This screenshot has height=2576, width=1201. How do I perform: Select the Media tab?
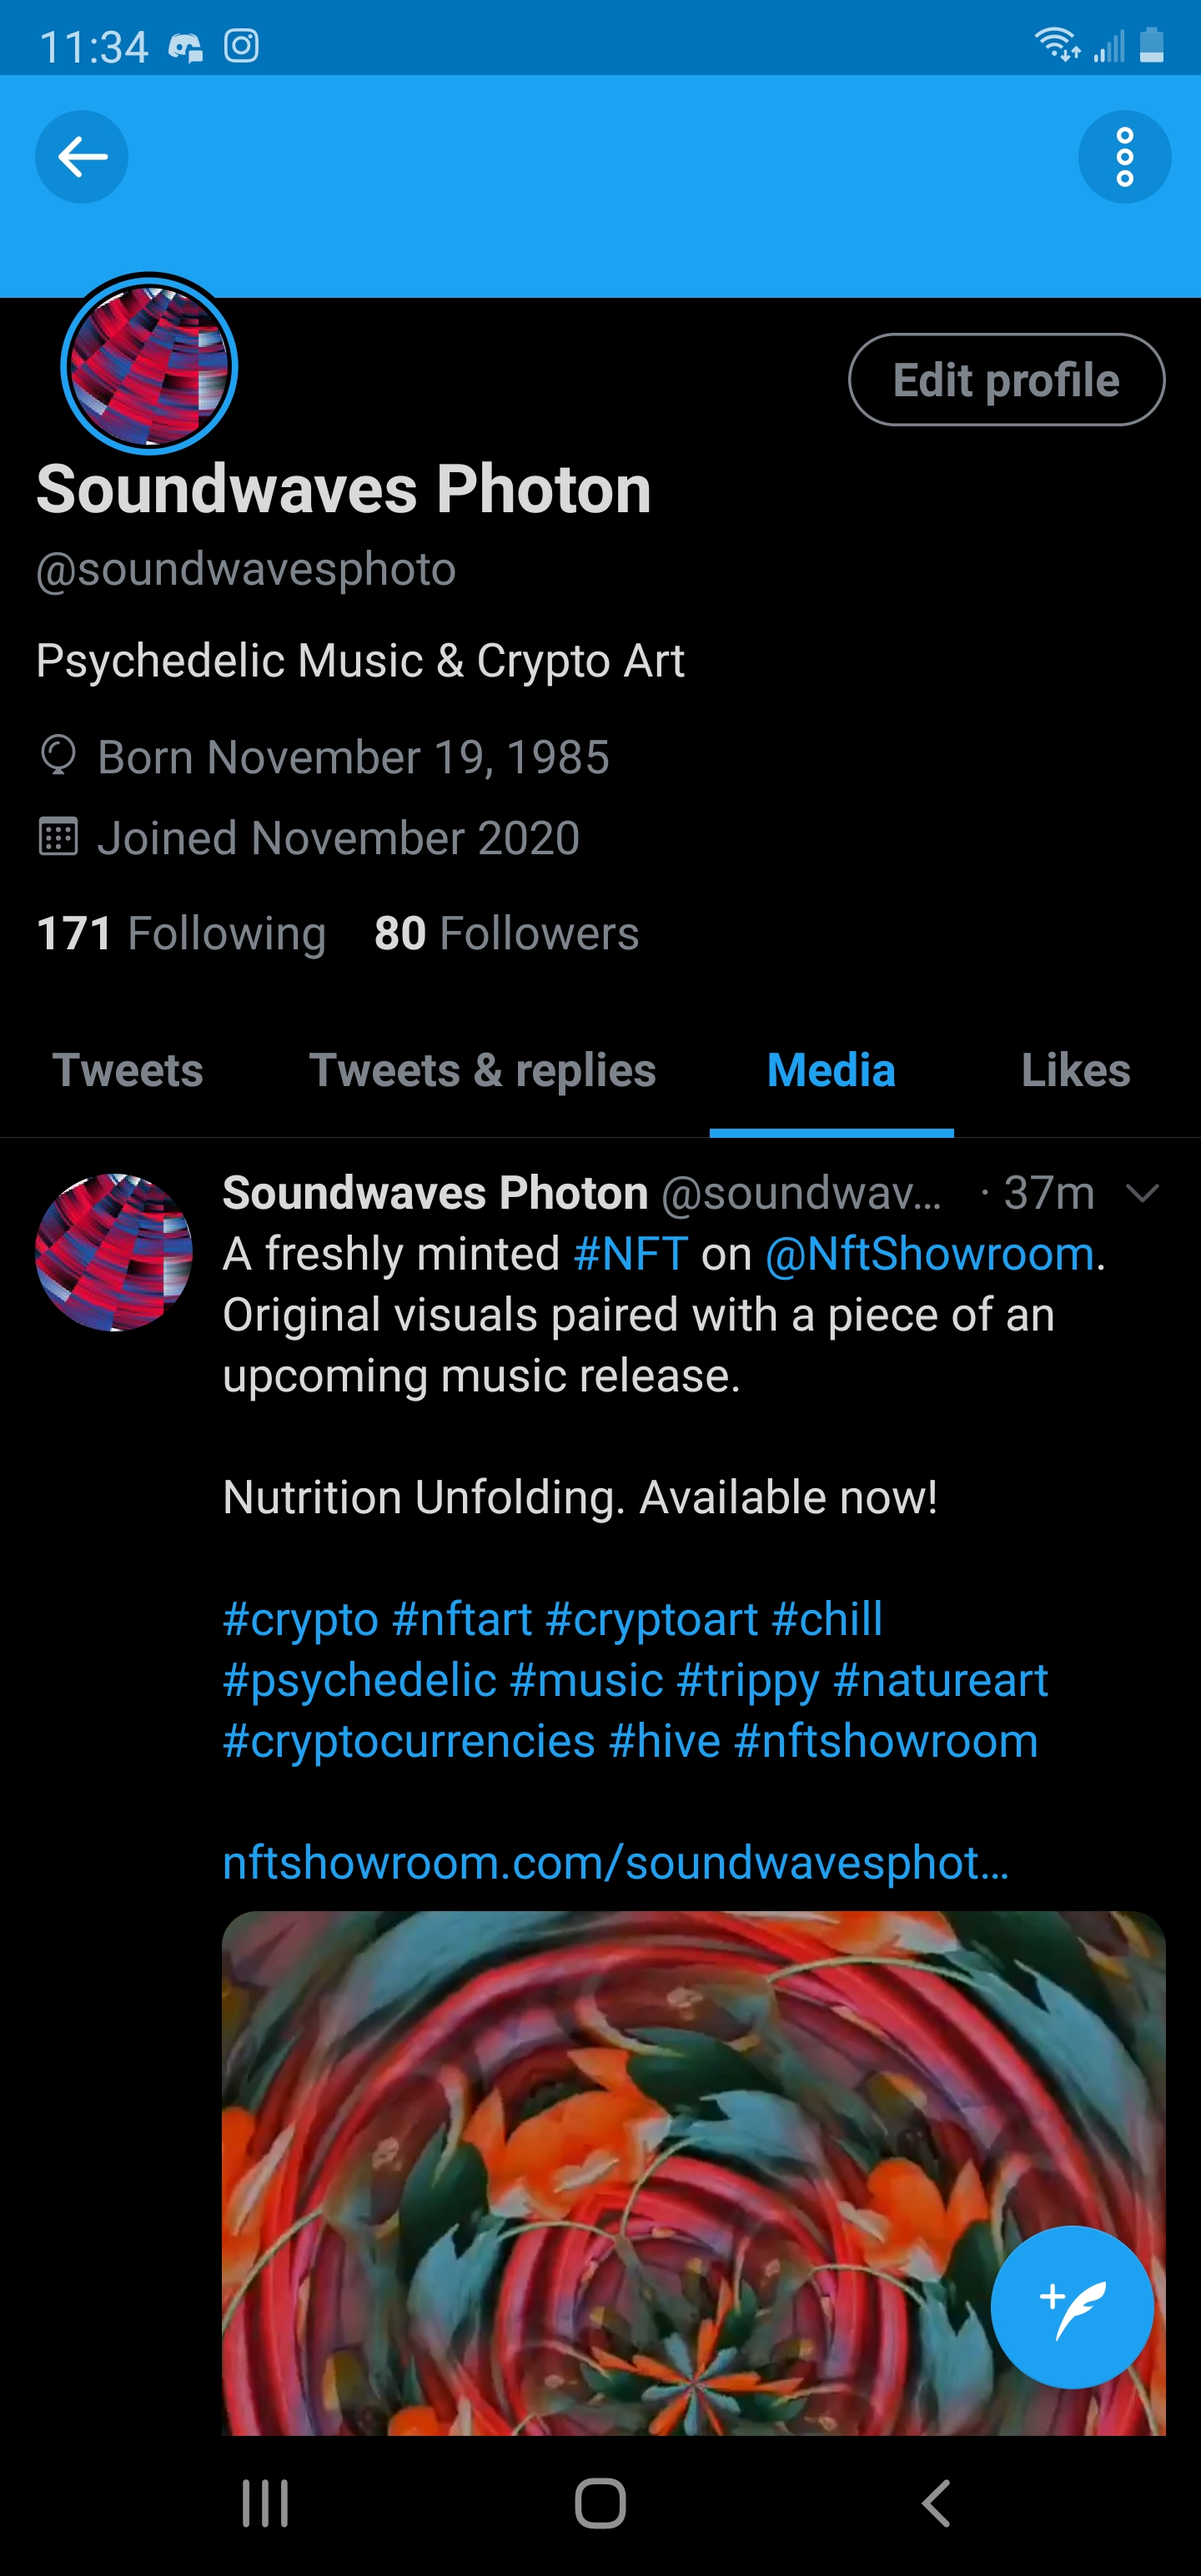(x=830, y=1070)
